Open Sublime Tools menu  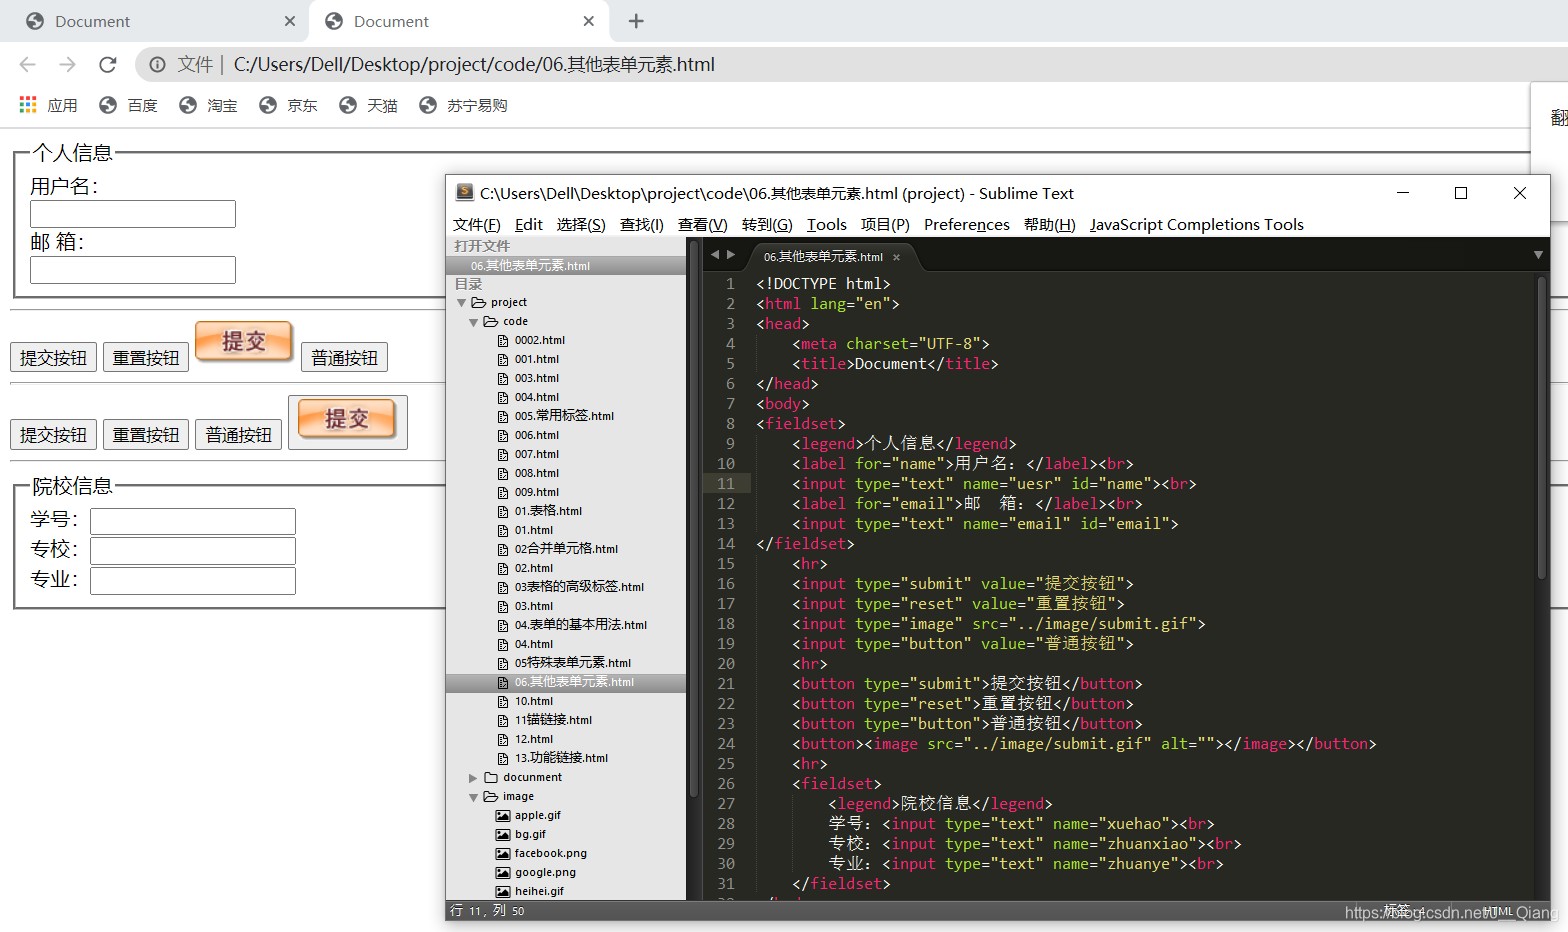(827, 225)
